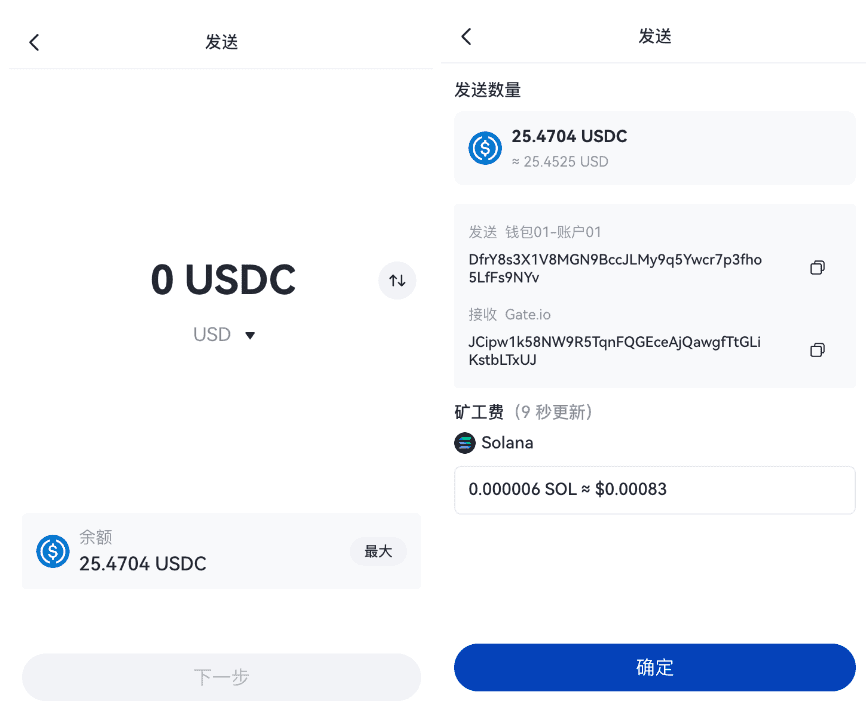The image size is (866, 708).
Task: Tap the 25.4704 USDC balance amount
Action: pyautogui.click(x=142, y=564)
